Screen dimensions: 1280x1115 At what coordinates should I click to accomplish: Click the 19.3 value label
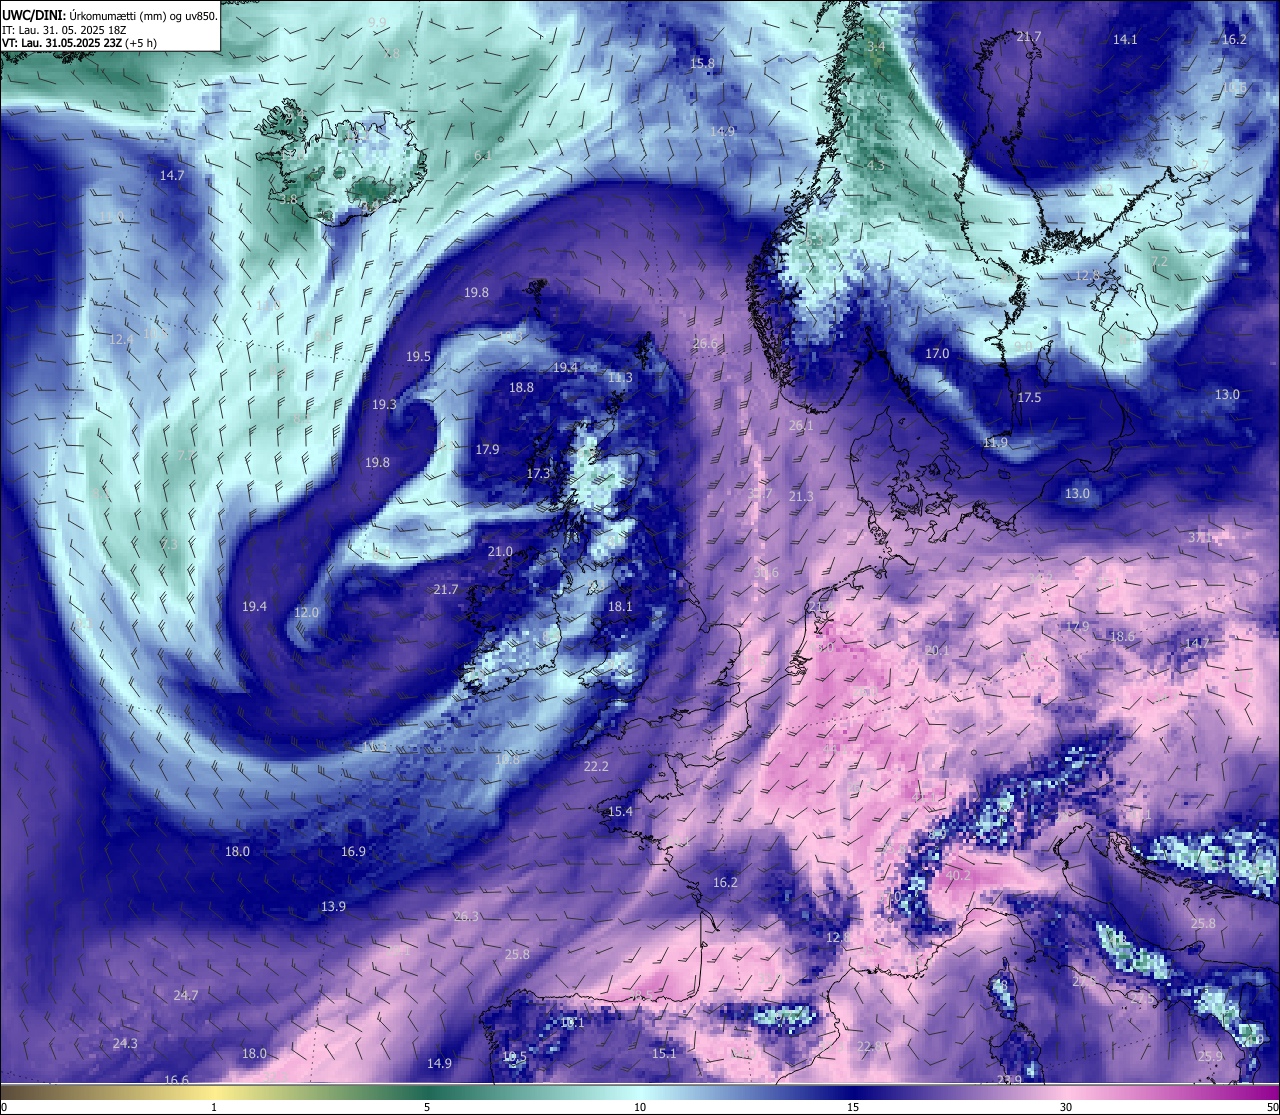click(x=384, y=405)
